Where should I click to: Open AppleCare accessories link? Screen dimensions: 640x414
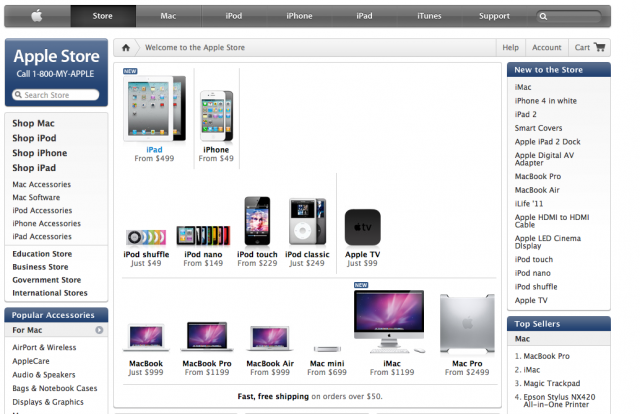tap(31, 361)
